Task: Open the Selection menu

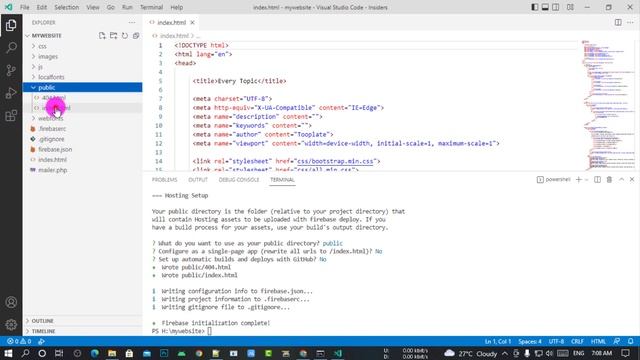Action: (x=67, y=7)
